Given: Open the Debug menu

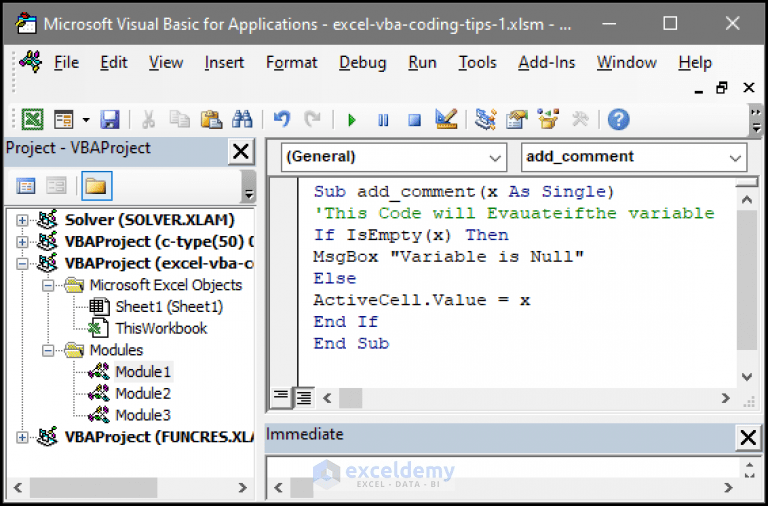Looking at the screenshot, I should click(x=362, y=63).
